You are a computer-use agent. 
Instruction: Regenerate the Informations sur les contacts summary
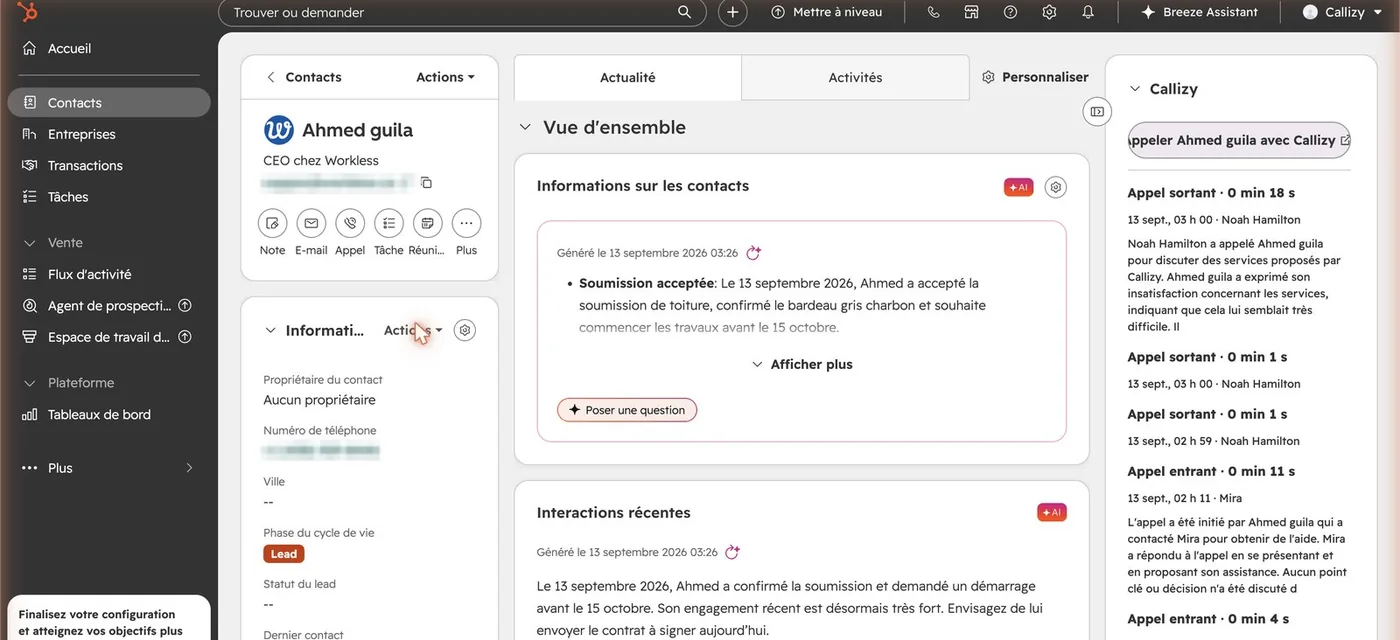[754, 253]
